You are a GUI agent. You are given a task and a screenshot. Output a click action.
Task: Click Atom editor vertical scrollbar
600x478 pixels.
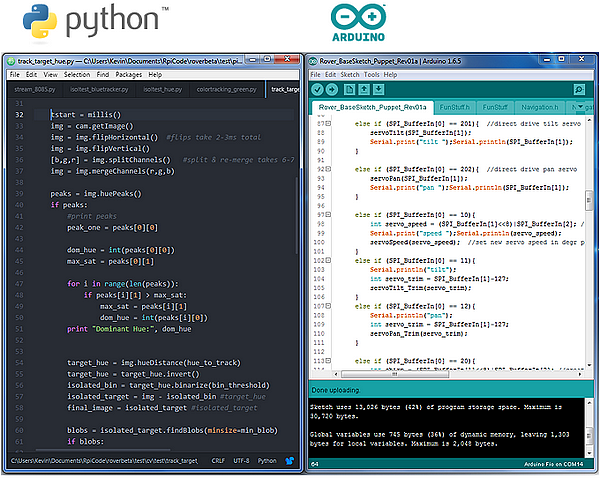(297, 214)
